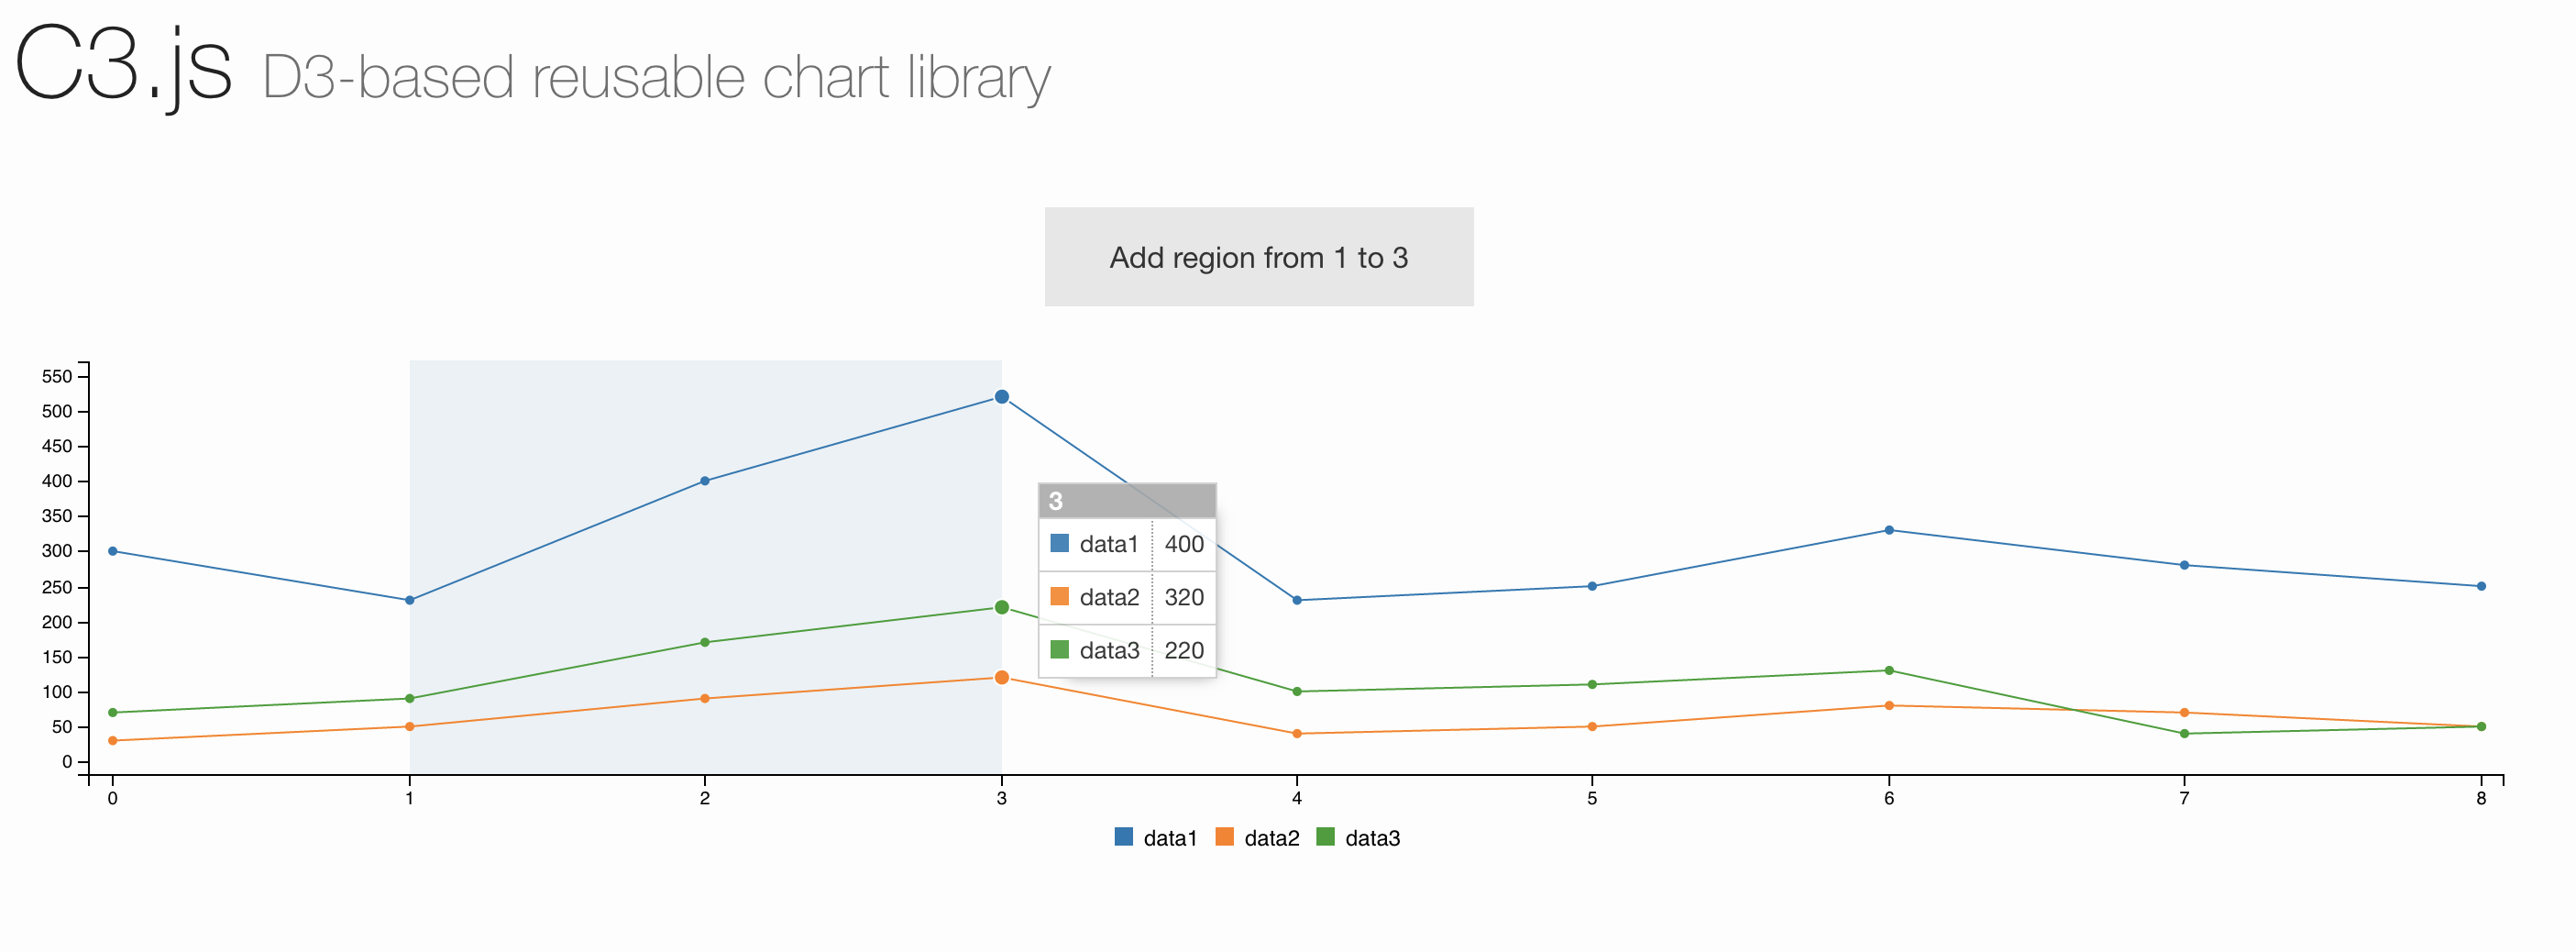Select the highlighted data1 point at x=3
The image size is (2576, 952).
pos(1001,397)
